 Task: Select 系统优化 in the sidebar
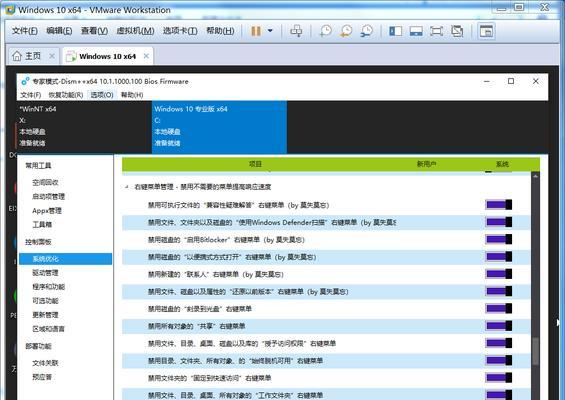pyautogui.click(x=65, y=259)
